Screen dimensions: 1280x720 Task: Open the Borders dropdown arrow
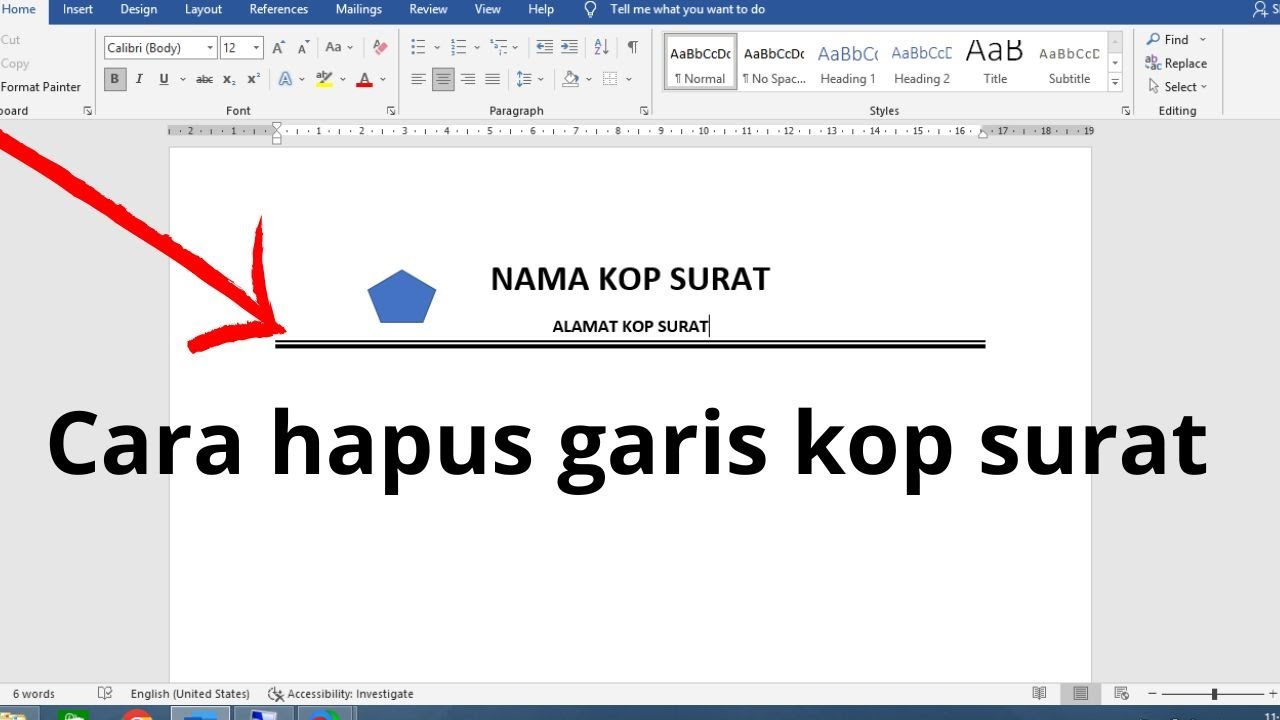[627, 79]
